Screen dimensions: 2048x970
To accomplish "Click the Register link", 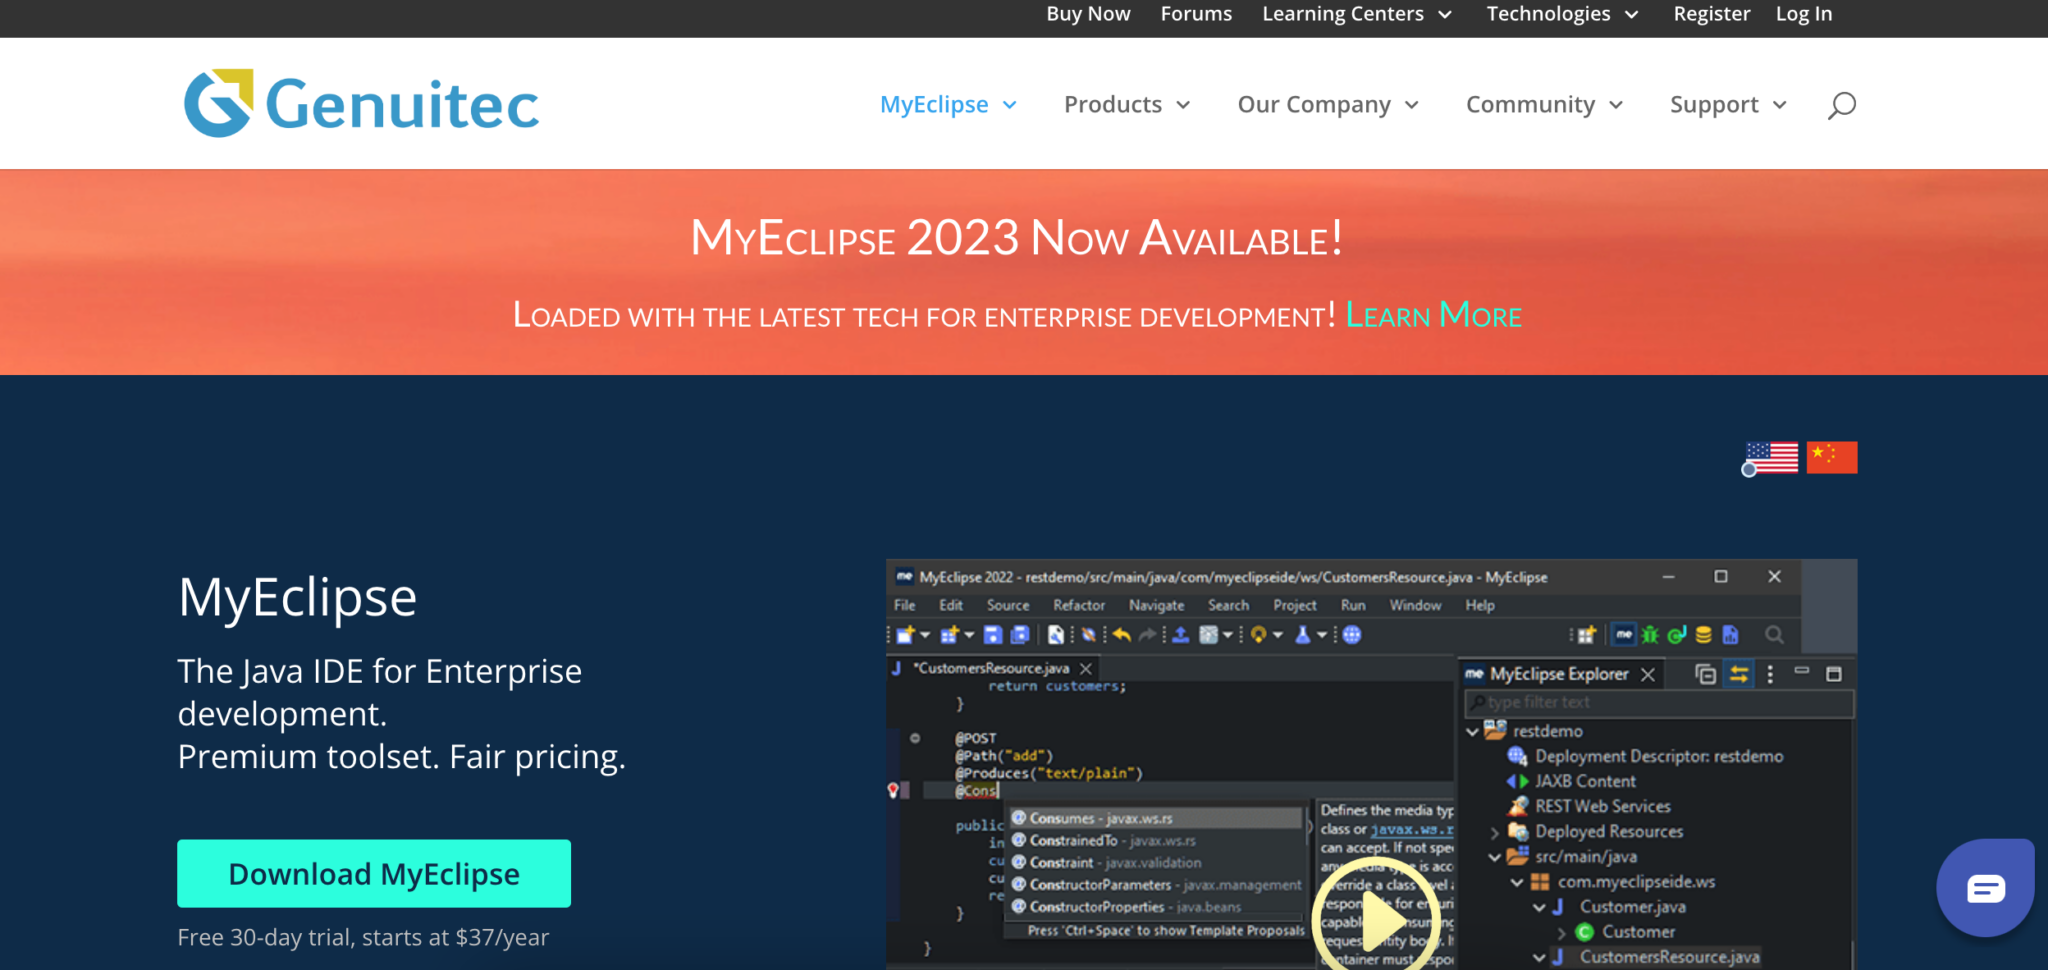I will [x=1712, y=14].
